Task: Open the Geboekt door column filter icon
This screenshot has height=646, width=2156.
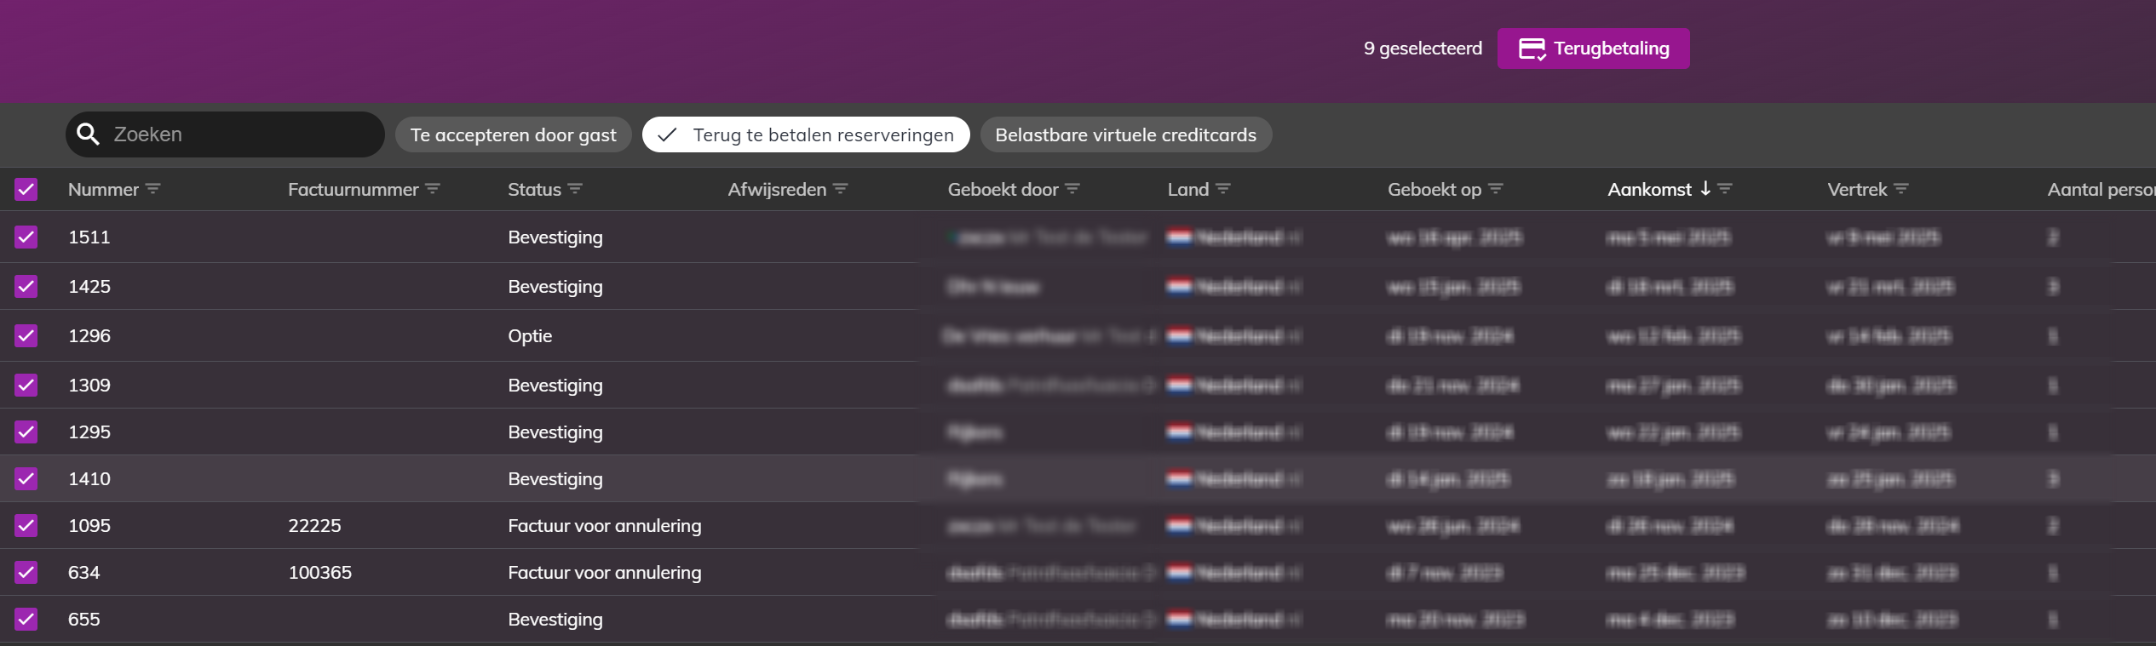Action: tap(1073, 189)
